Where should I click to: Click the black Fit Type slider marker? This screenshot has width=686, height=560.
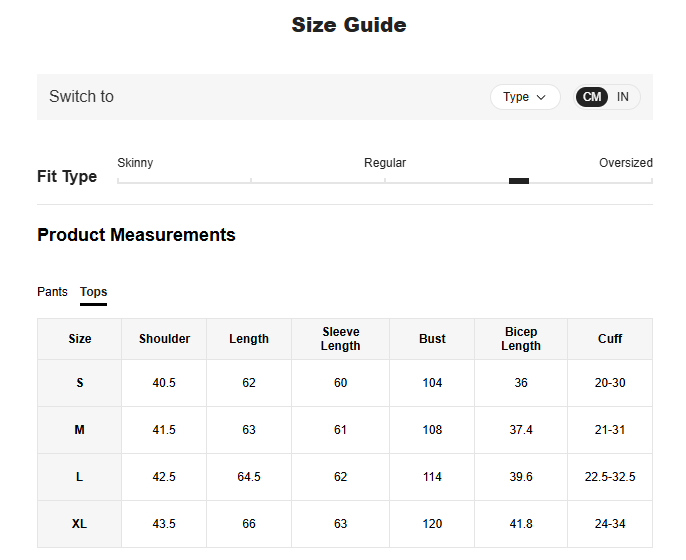[518, 181]
